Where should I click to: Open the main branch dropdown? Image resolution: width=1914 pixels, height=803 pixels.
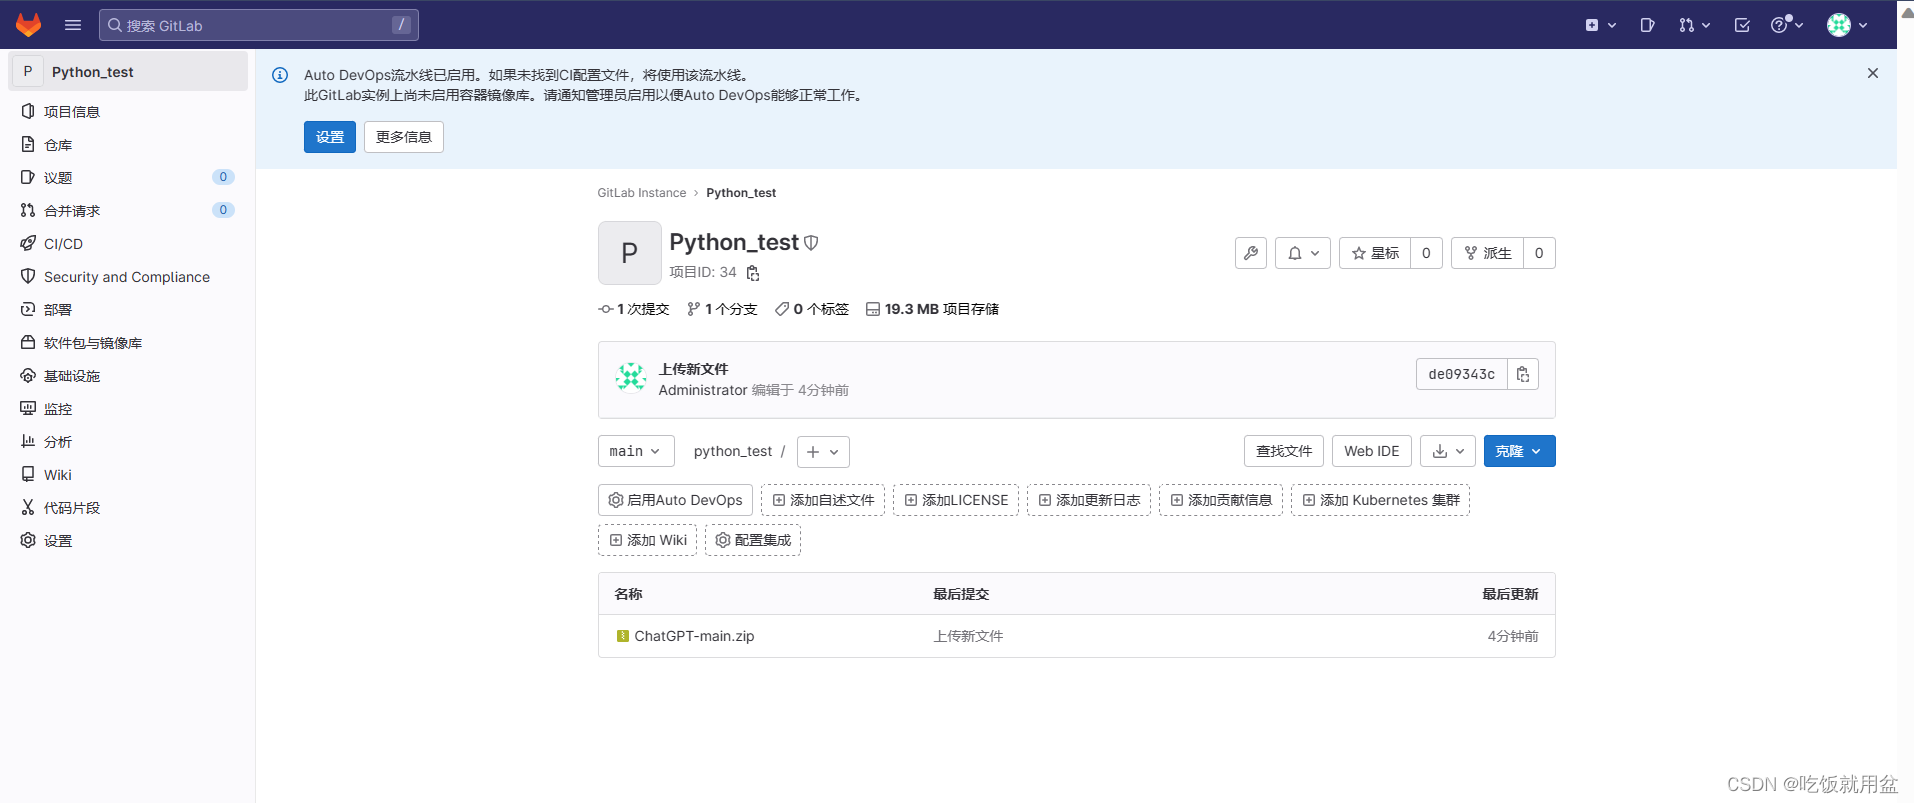pos(636,451)
